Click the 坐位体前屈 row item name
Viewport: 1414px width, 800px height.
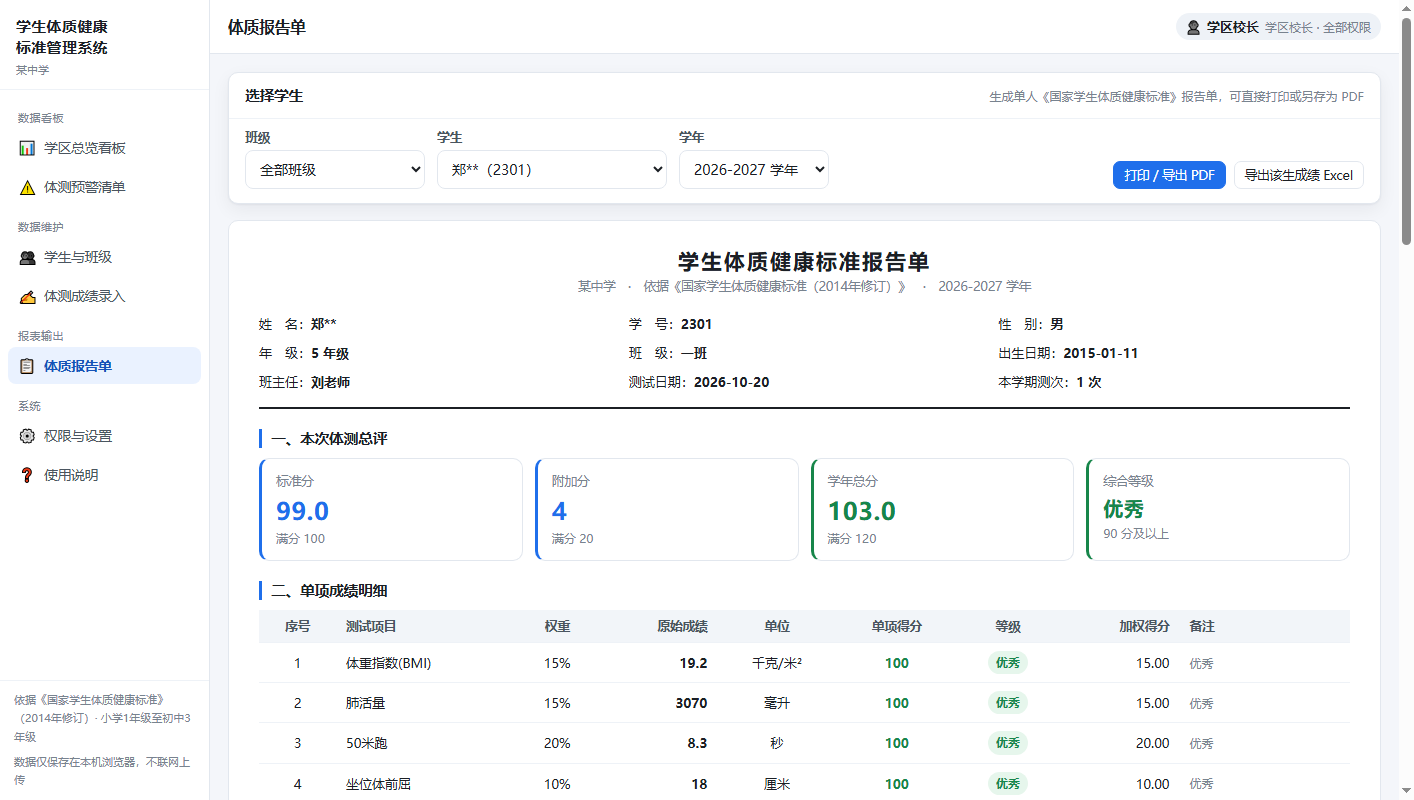click(x=378, y=784)
